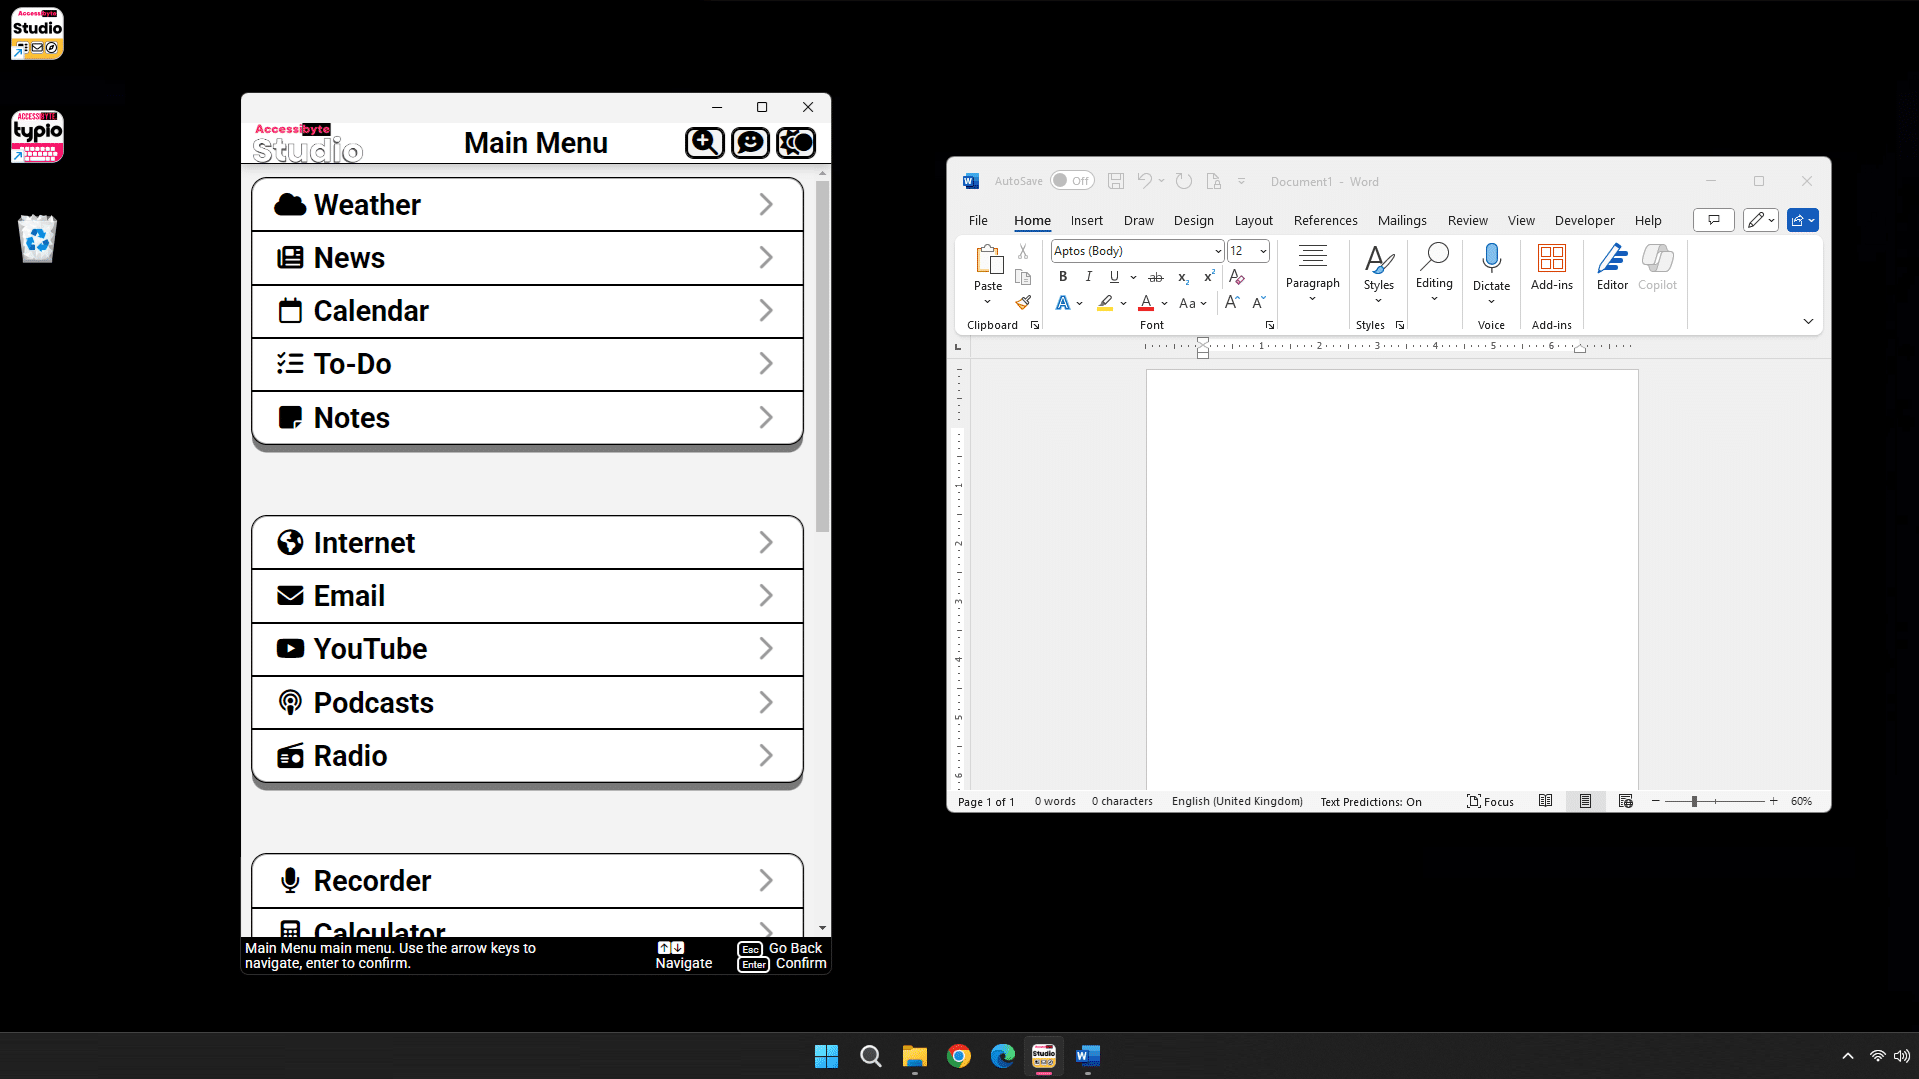Click the Cut scissors icon
This screenshot has width=1919, height=1079.
point(1023,252)
